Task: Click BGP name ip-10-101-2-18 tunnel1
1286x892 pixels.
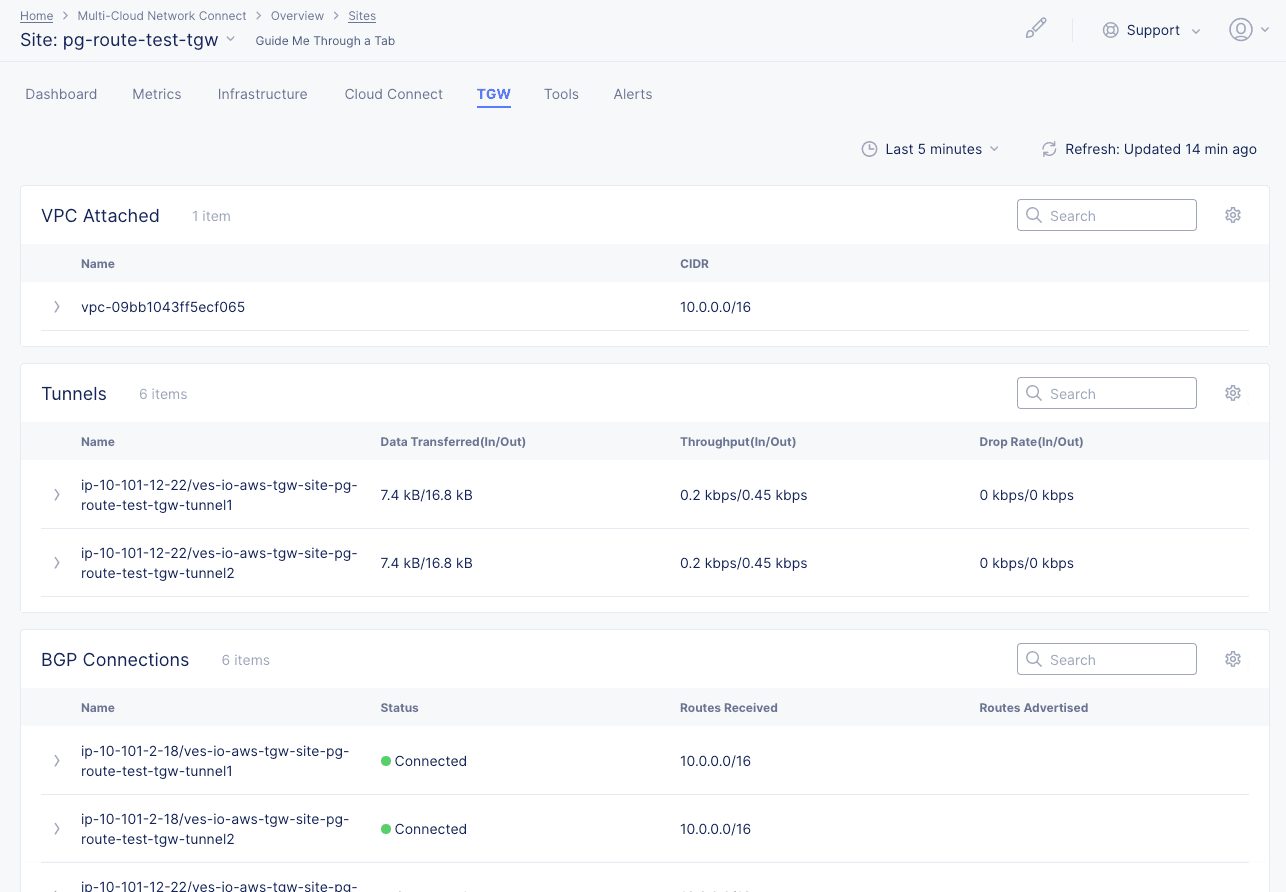Action: point(215,761)
